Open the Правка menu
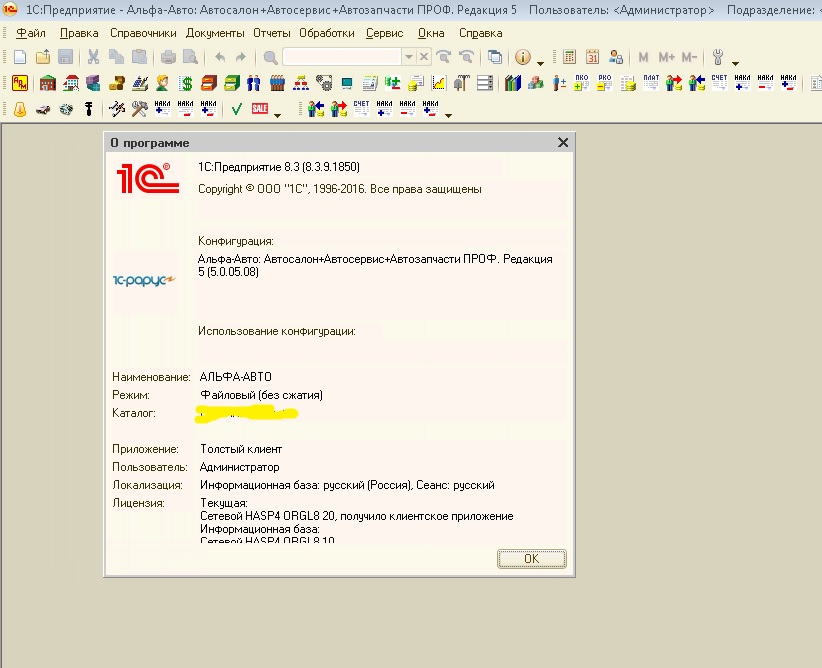The width and height of the screenshot is (822, 668). (x=79, y=33)
